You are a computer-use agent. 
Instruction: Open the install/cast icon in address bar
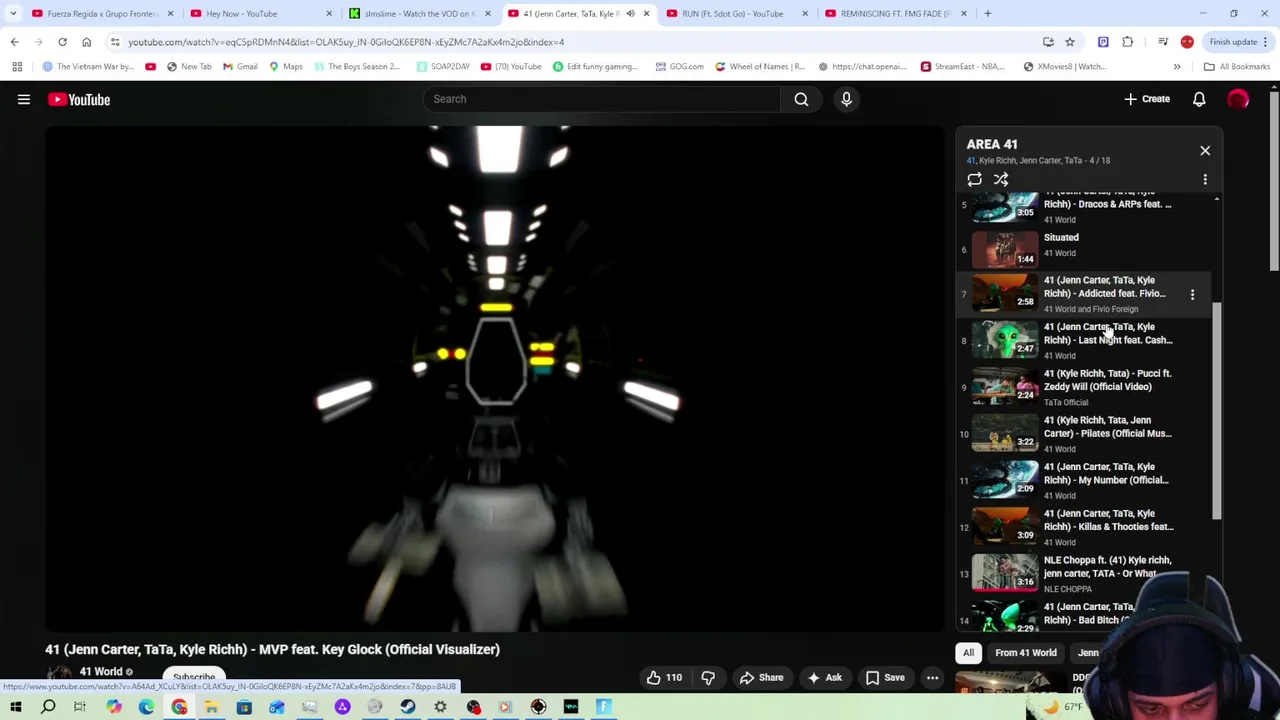click(x=1048, y=42)
